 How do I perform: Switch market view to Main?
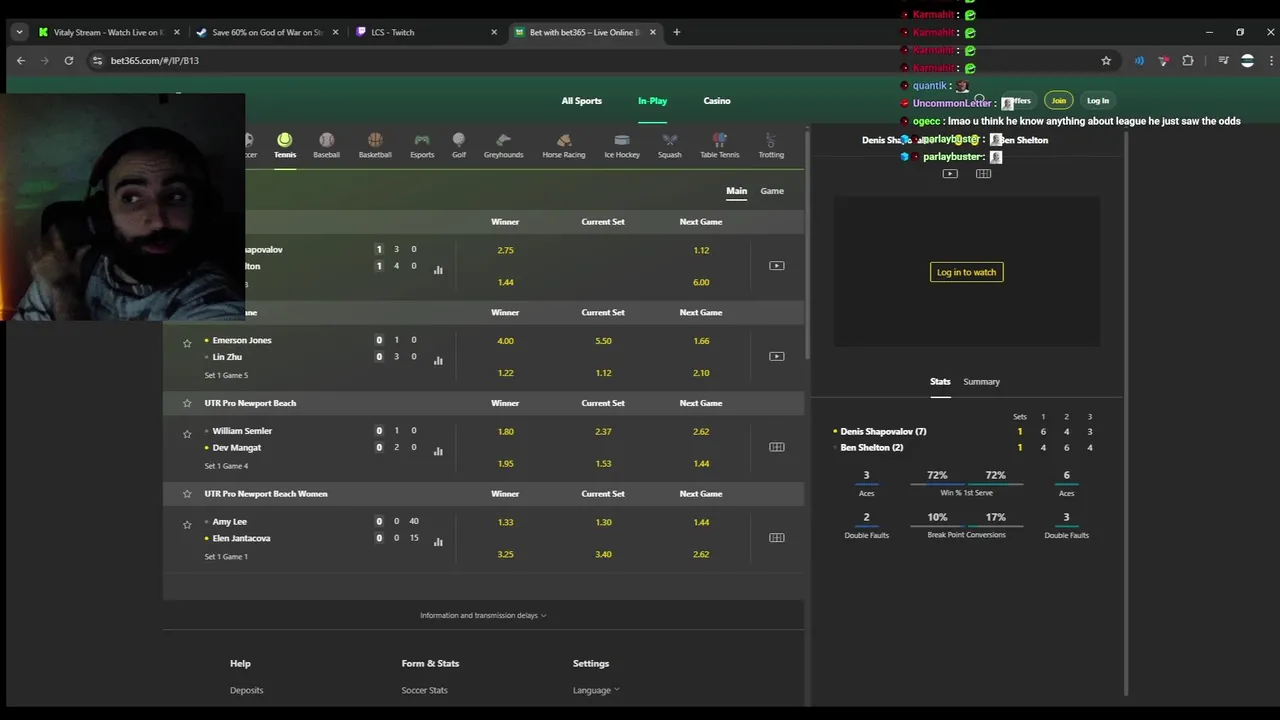pyautogui.click(x=736, y=191)
